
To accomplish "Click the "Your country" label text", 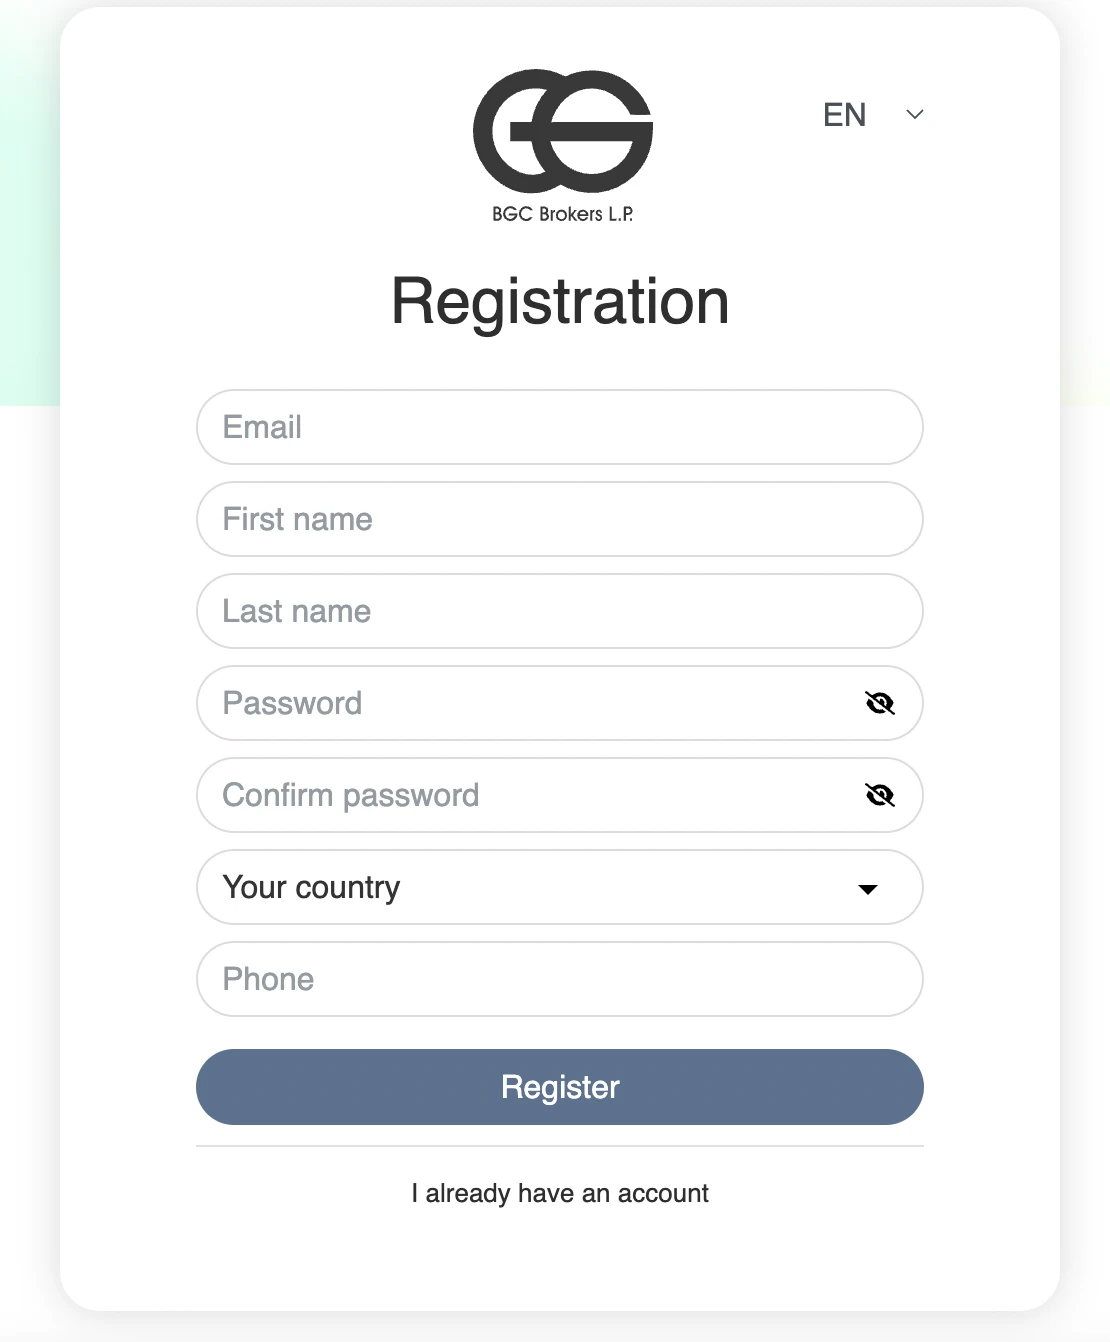I will tap(311, 887).
